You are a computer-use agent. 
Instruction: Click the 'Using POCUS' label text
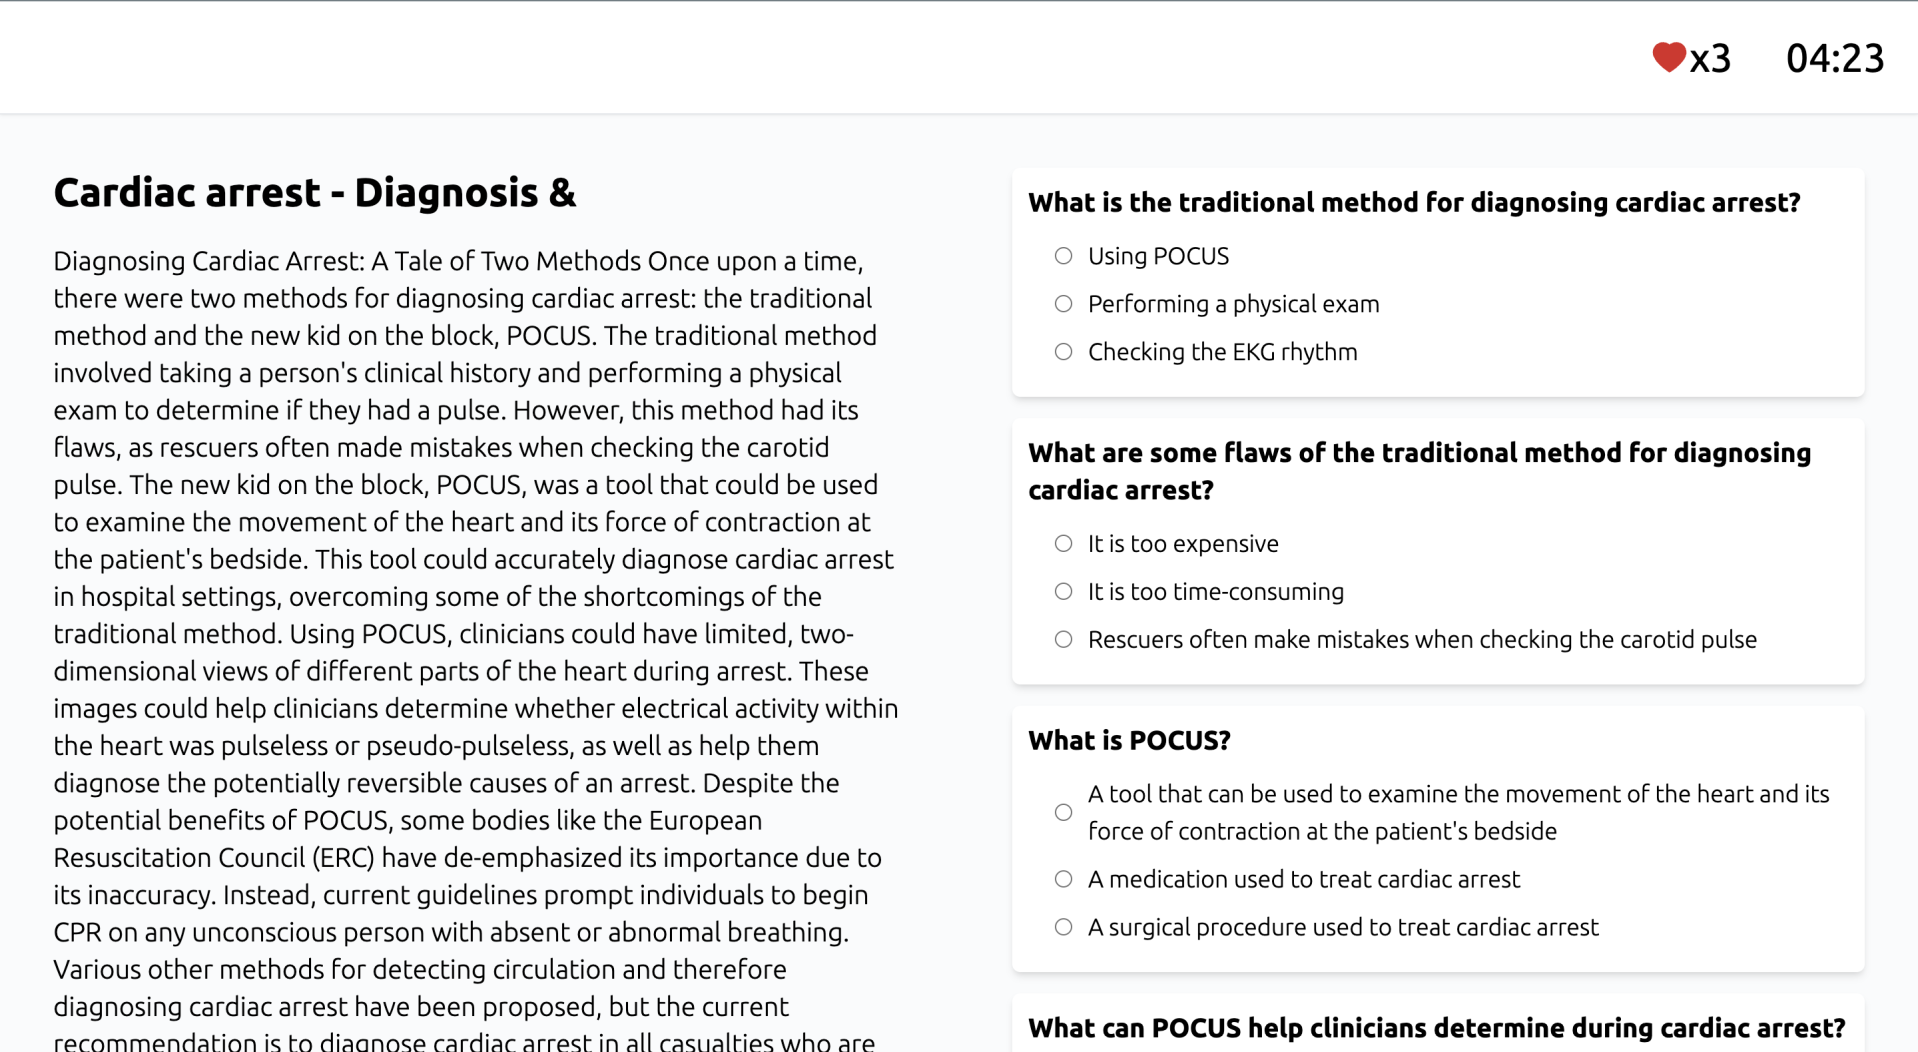pos(1158,256)
